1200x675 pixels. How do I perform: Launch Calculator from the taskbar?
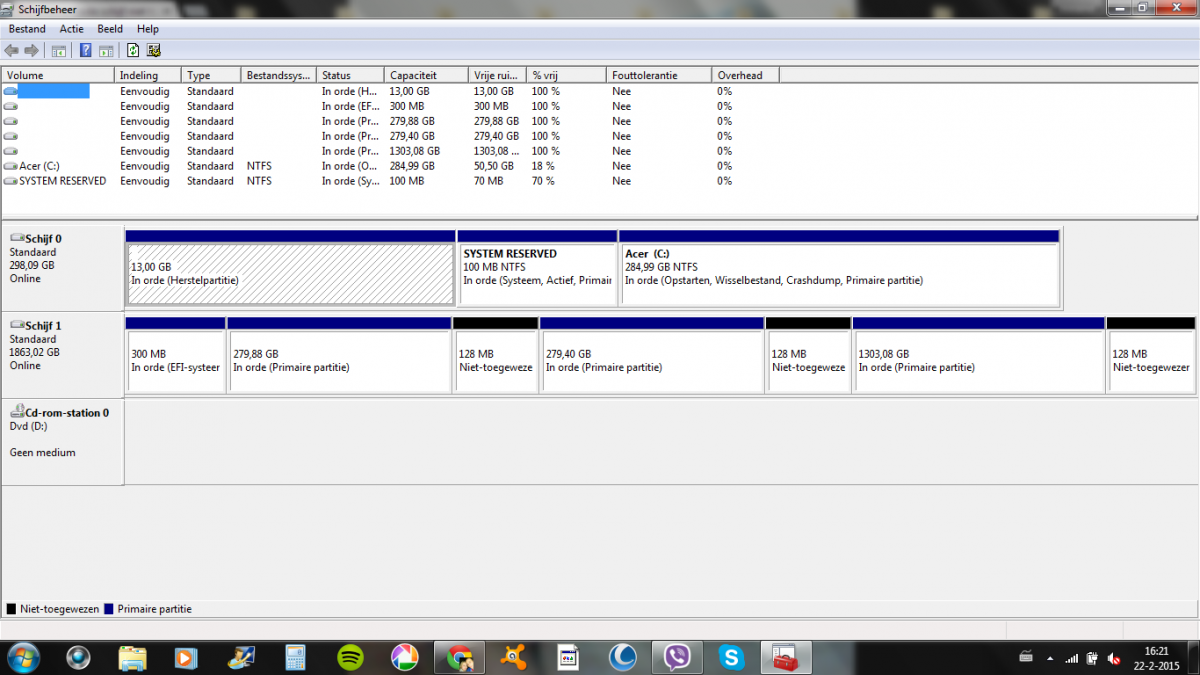click(295, 657)
